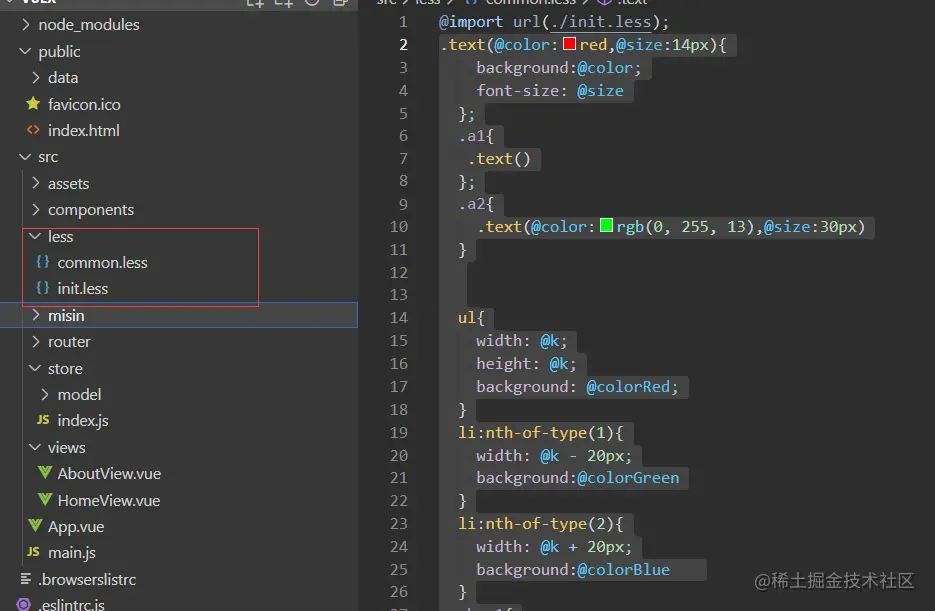Screen dimensions: 935x611
Task: Collapse the store folder
Action: (x=35, y=368)
